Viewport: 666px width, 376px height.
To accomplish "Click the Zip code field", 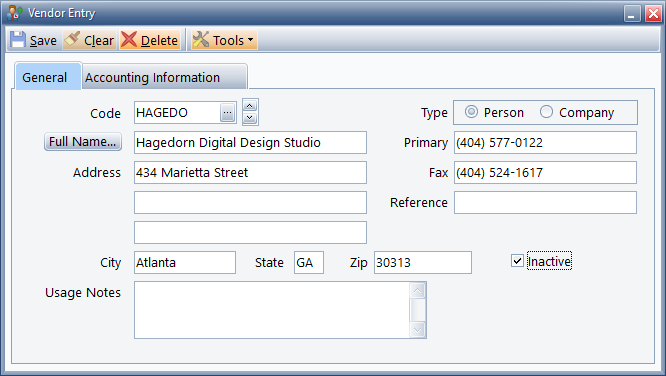I will tap(423, 262).
